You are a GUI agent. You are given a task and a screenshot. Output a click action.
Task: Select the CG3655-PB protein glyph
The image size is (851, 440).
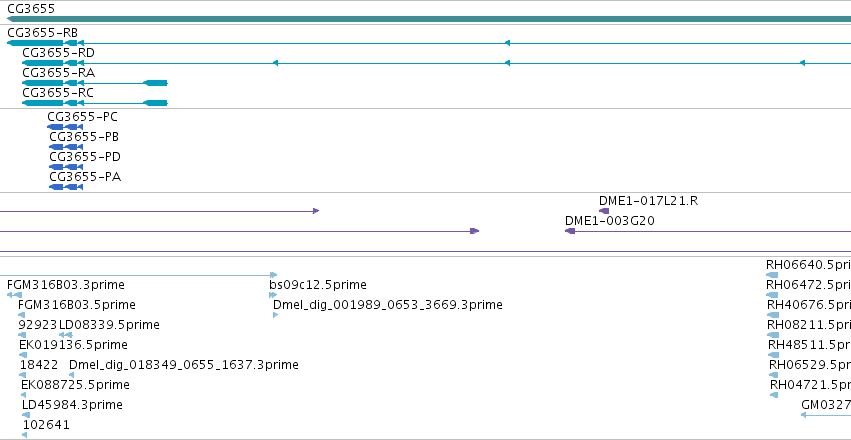[x=66, y=147]
